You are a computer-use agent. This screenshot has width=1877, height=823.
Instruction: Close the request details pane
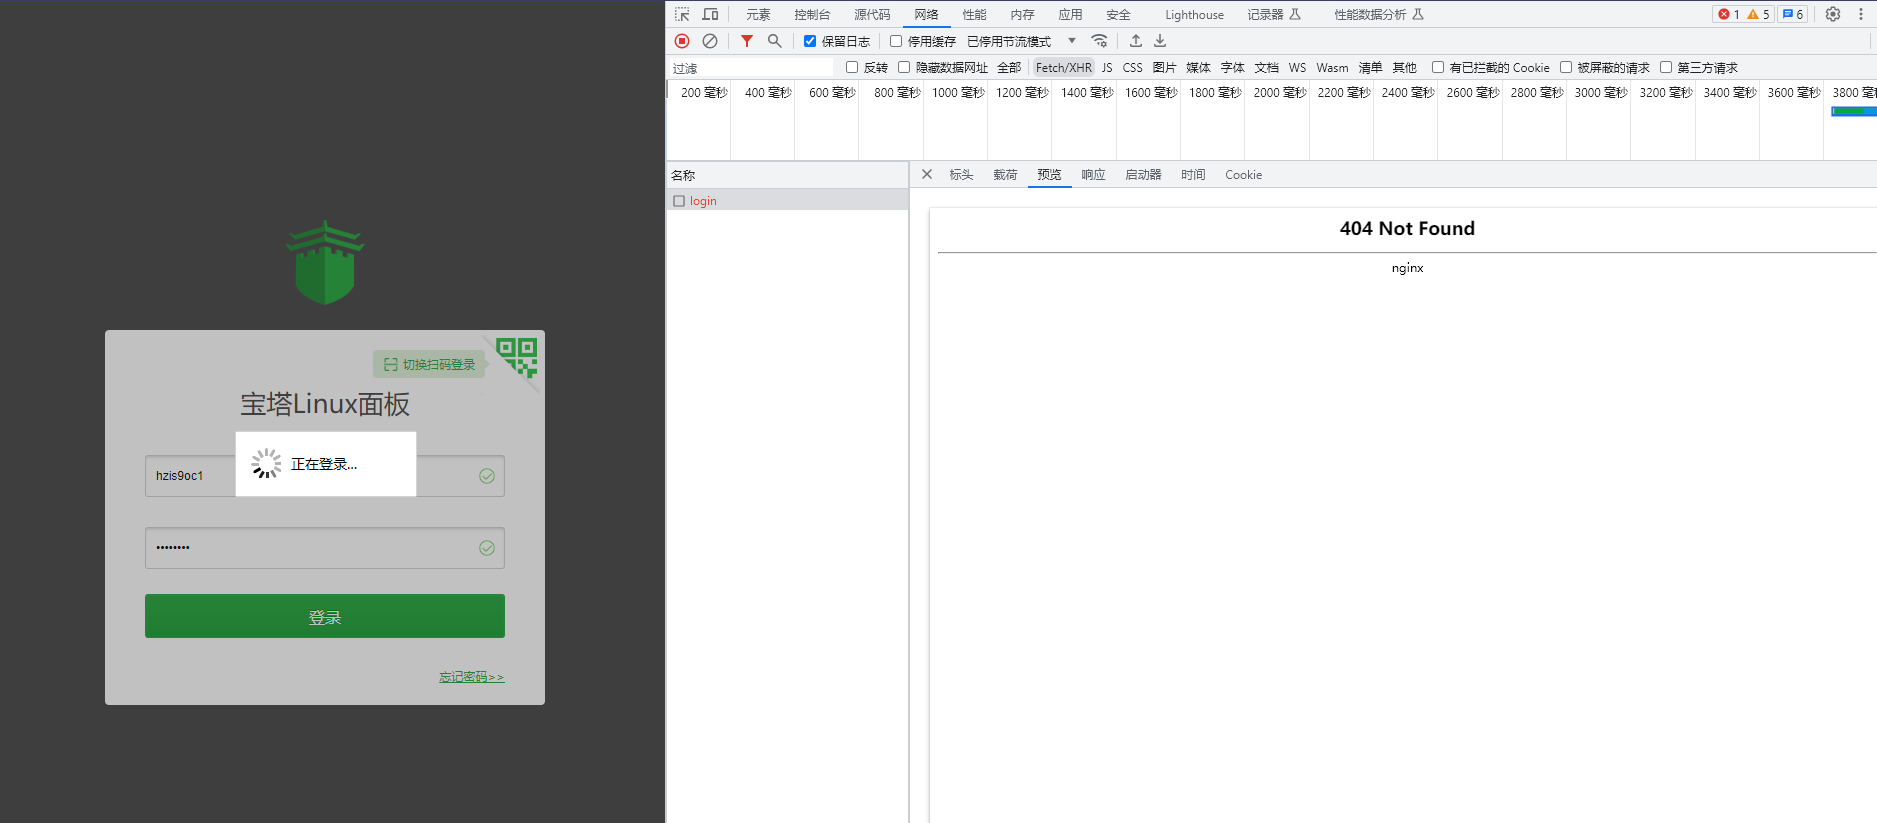[927, 174]
